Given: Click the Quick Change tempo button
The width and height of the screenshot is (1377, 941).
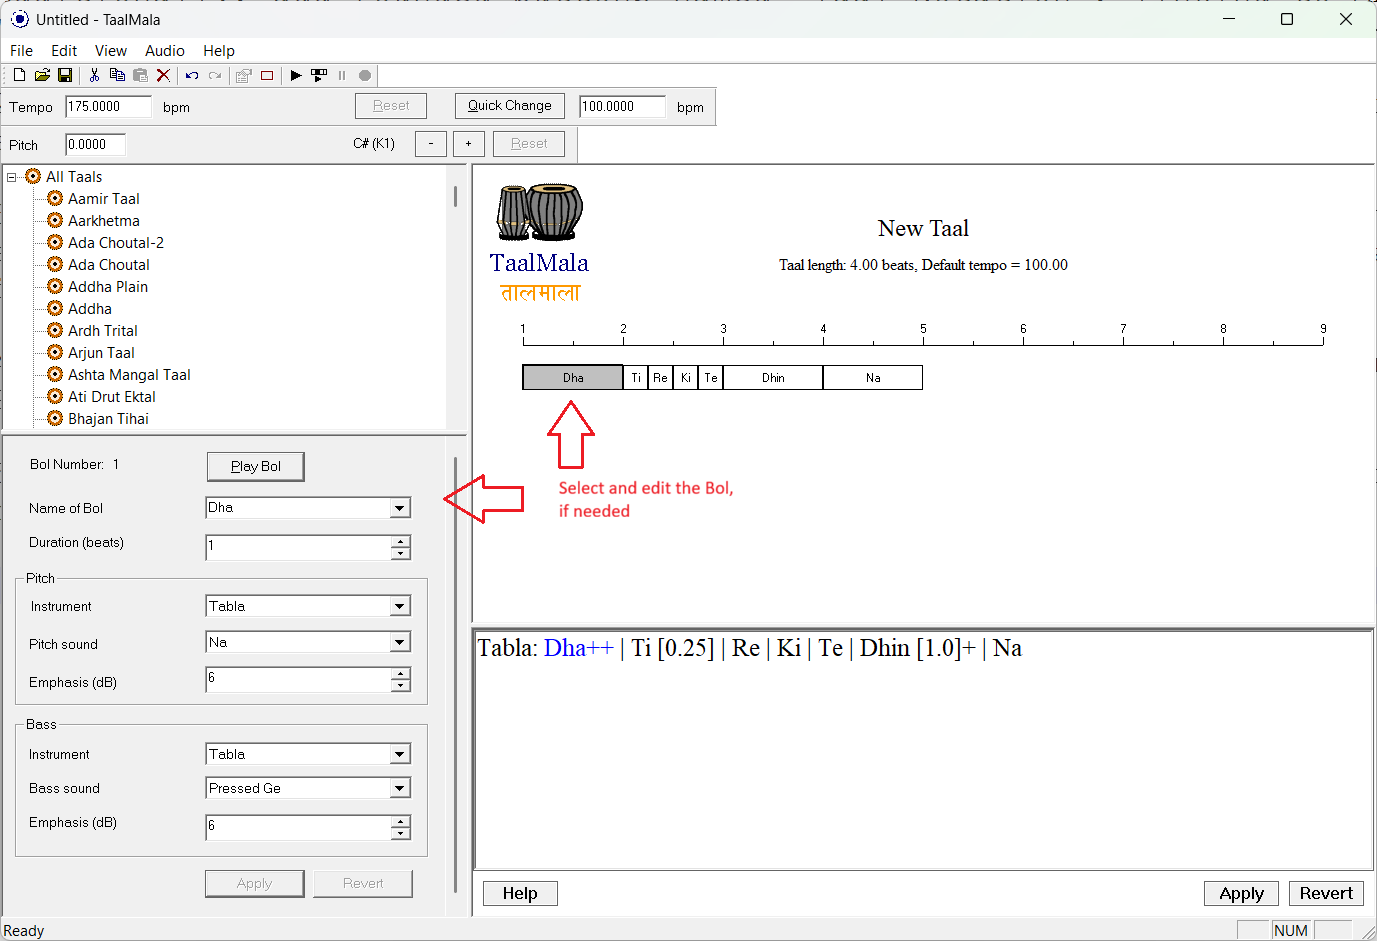Looking at the screenshot, I should (510, 106).
